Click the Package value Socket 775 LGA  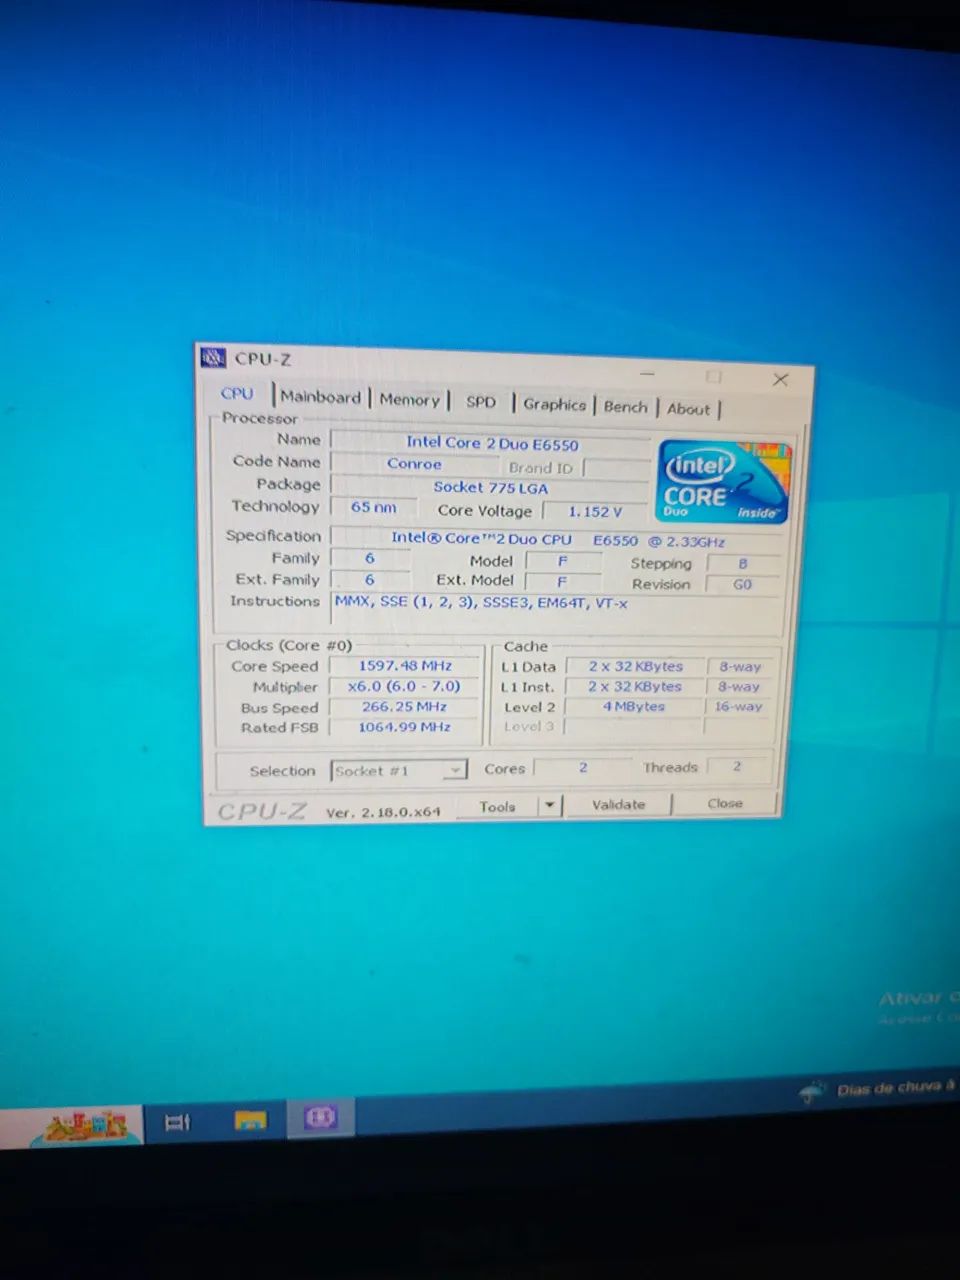coord(490,488)
